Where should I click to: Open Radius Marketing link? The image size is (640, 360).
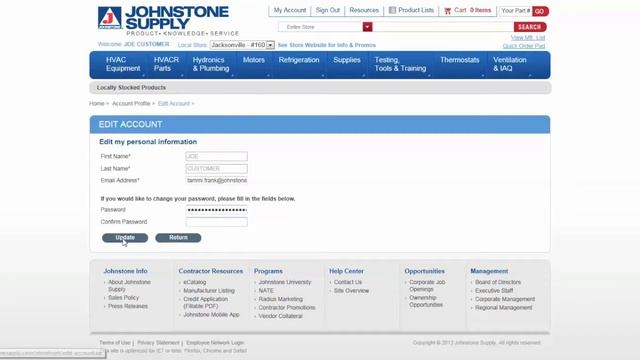pyautogui.click(x=280, y=299)
